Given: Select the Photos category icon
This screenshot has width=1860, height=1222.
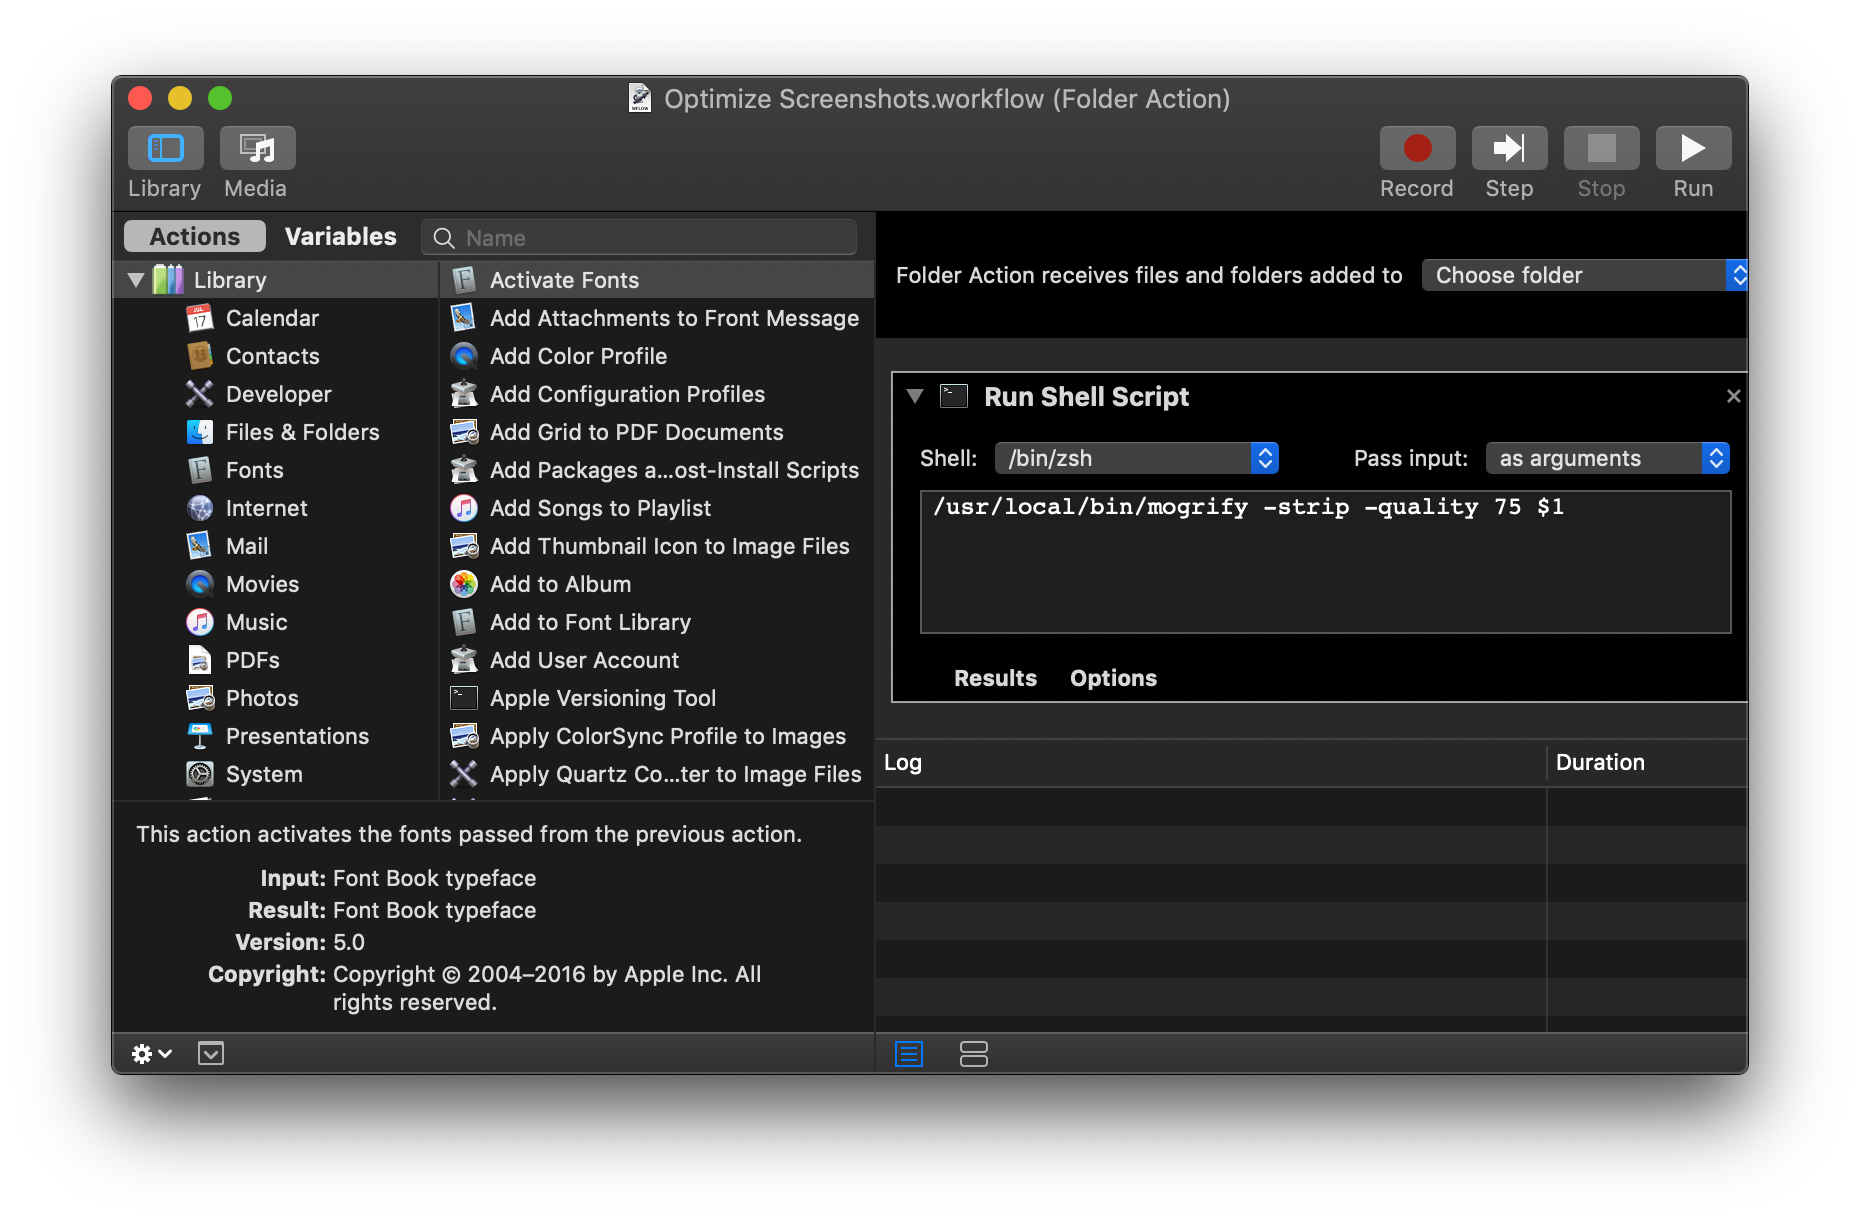Looking at the screenshot, I should pos(200,698).
